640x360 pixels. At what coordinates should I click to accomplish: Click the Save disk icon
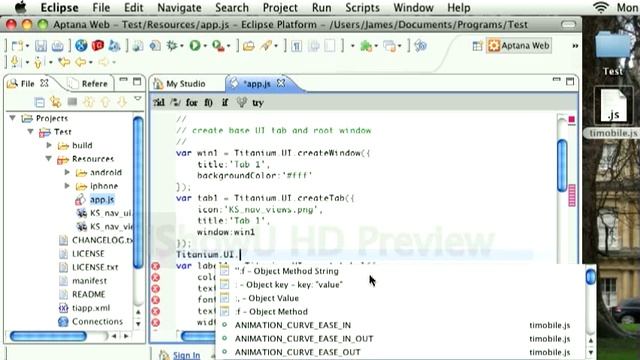coord(41,46)
